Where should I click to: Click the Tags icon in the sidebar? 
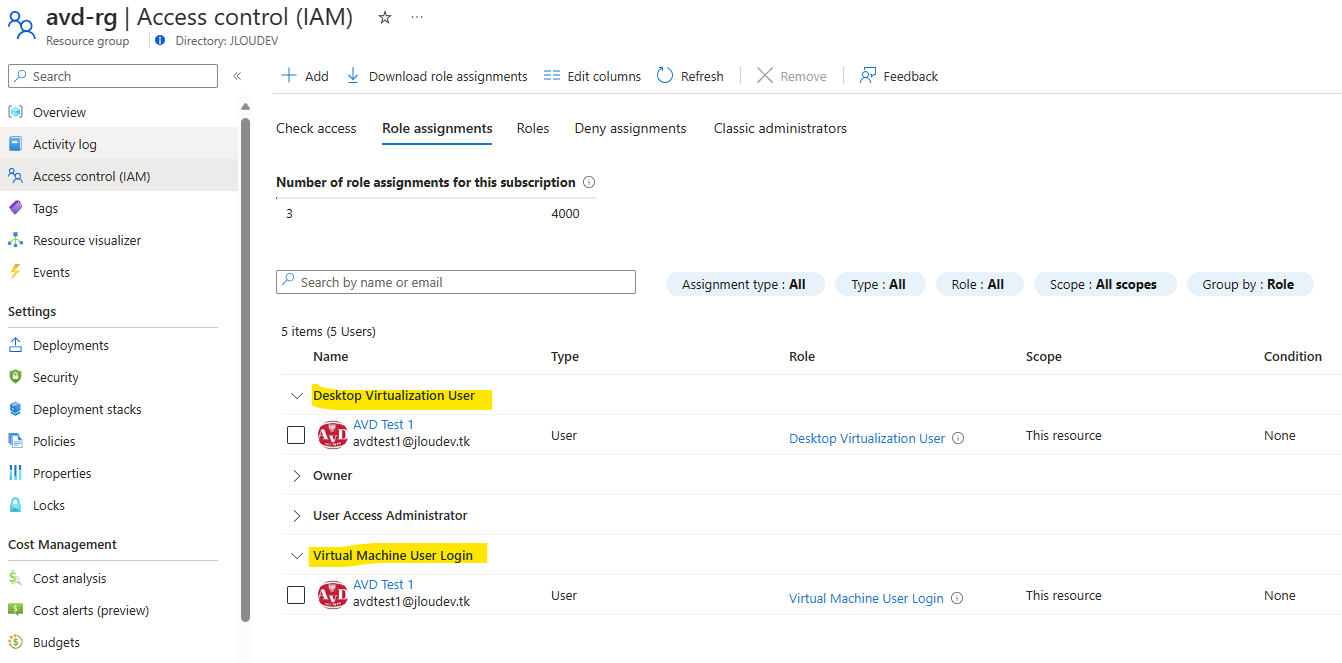[x=15, y=208]
